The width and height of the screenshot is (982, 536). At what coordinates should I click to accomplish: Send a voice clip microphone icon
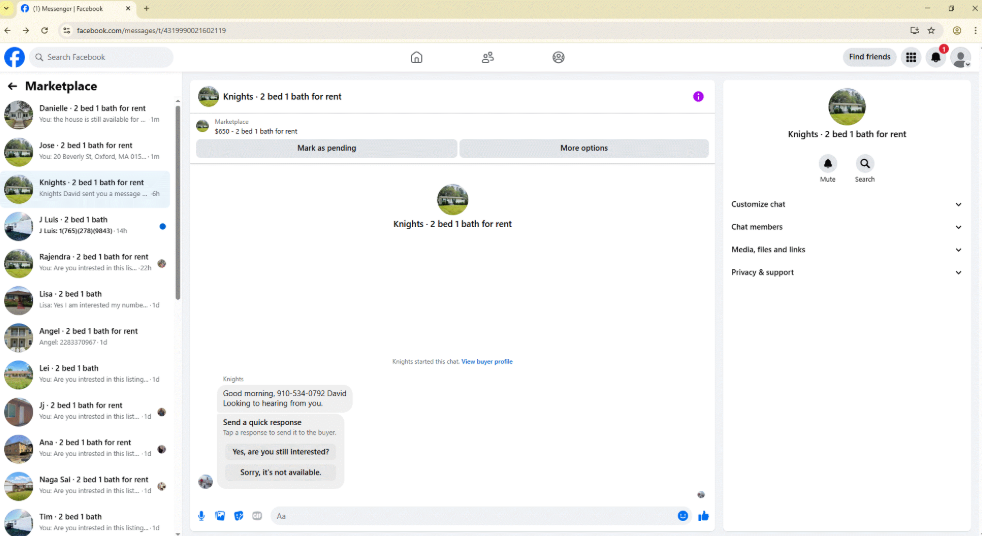pyautogui.click(x=202, y=516)
